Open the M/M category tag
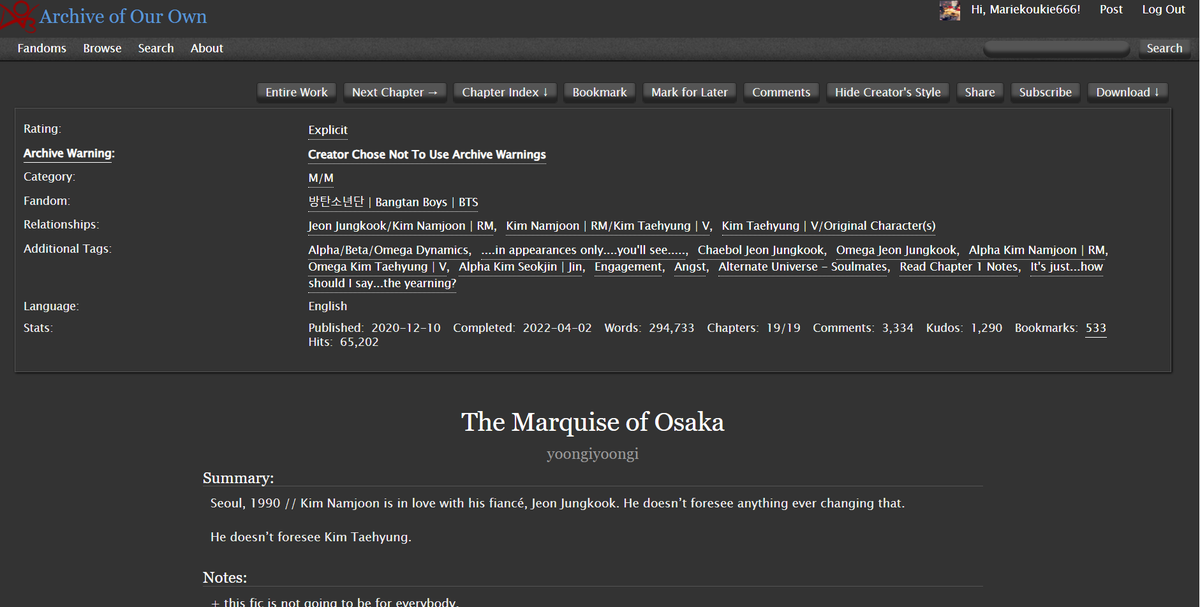The height and width of the screenshot is (607, 1200). (x=321, y=179)
